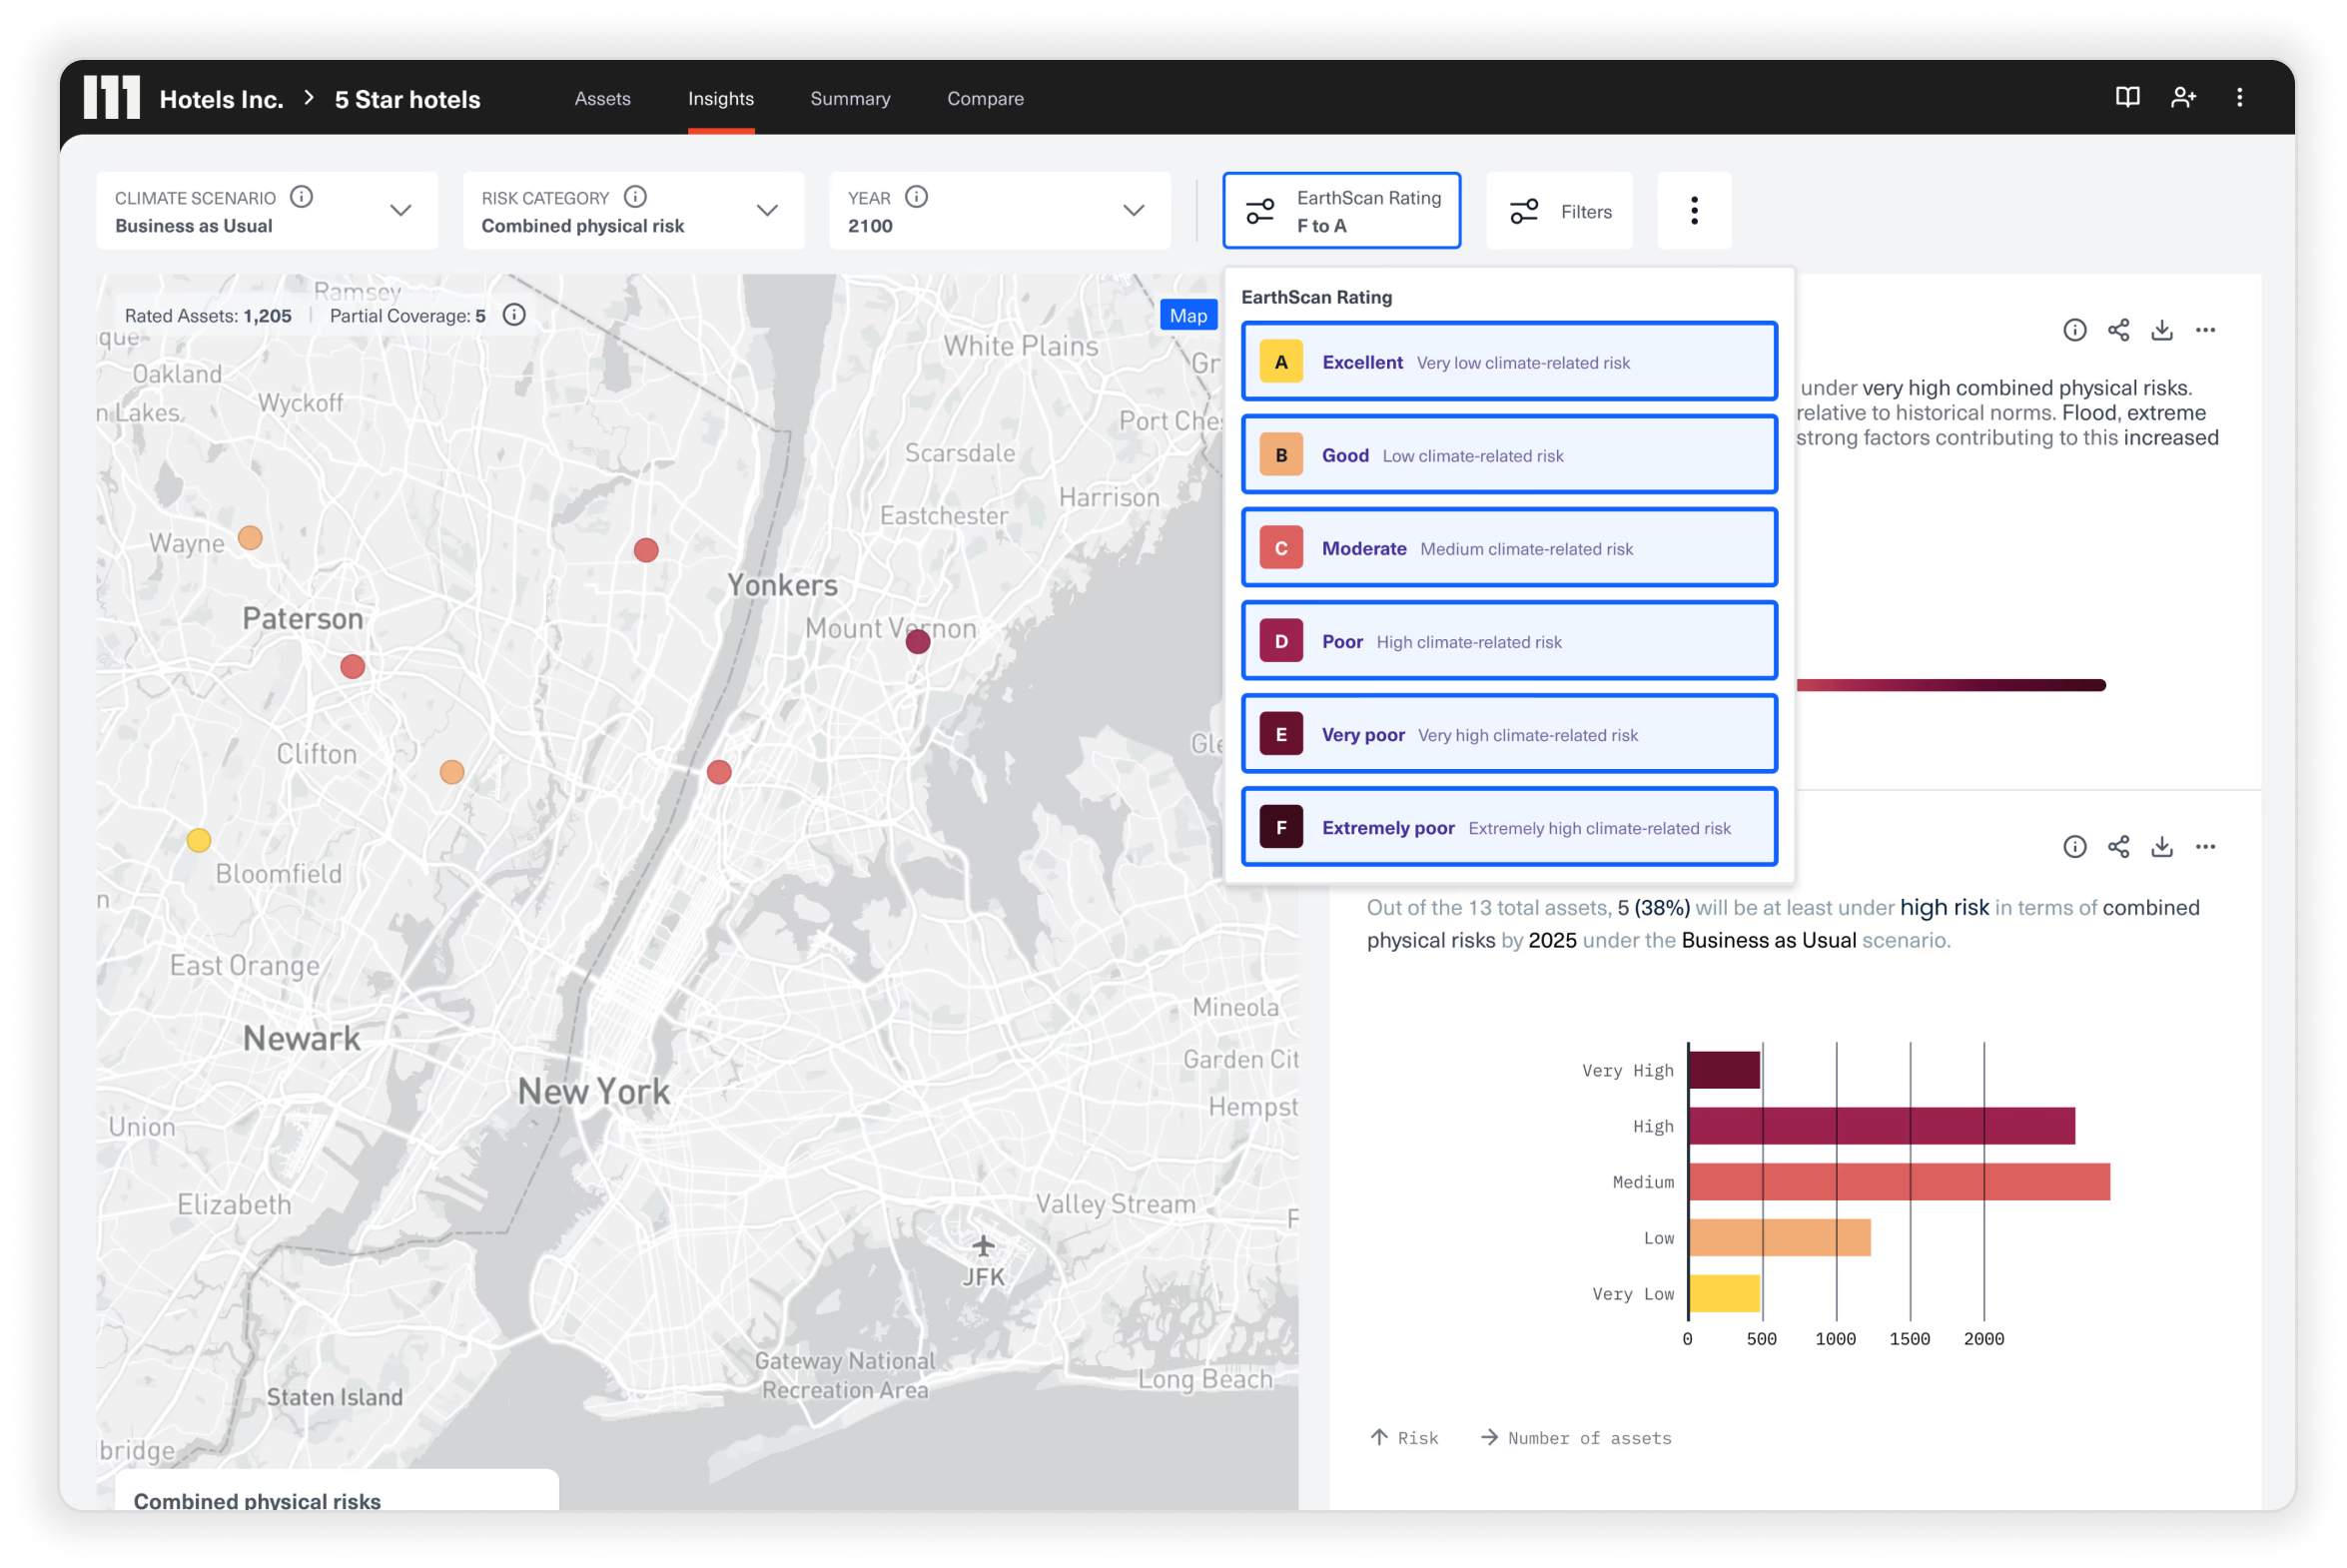Switch to the Assets tab
This screenshot has width=2347, height=1568.
[x=602, y=98]
